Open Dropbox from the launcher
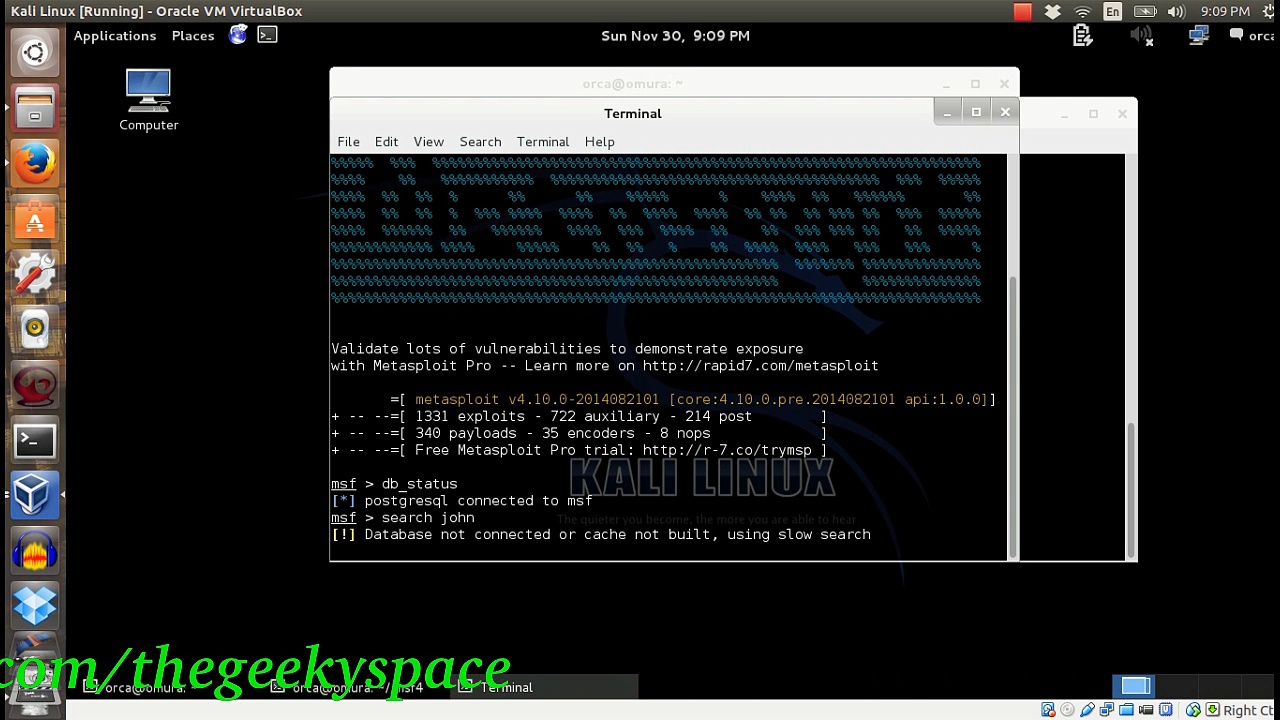This screenshot has height=720, width=1280. [34, 605]
